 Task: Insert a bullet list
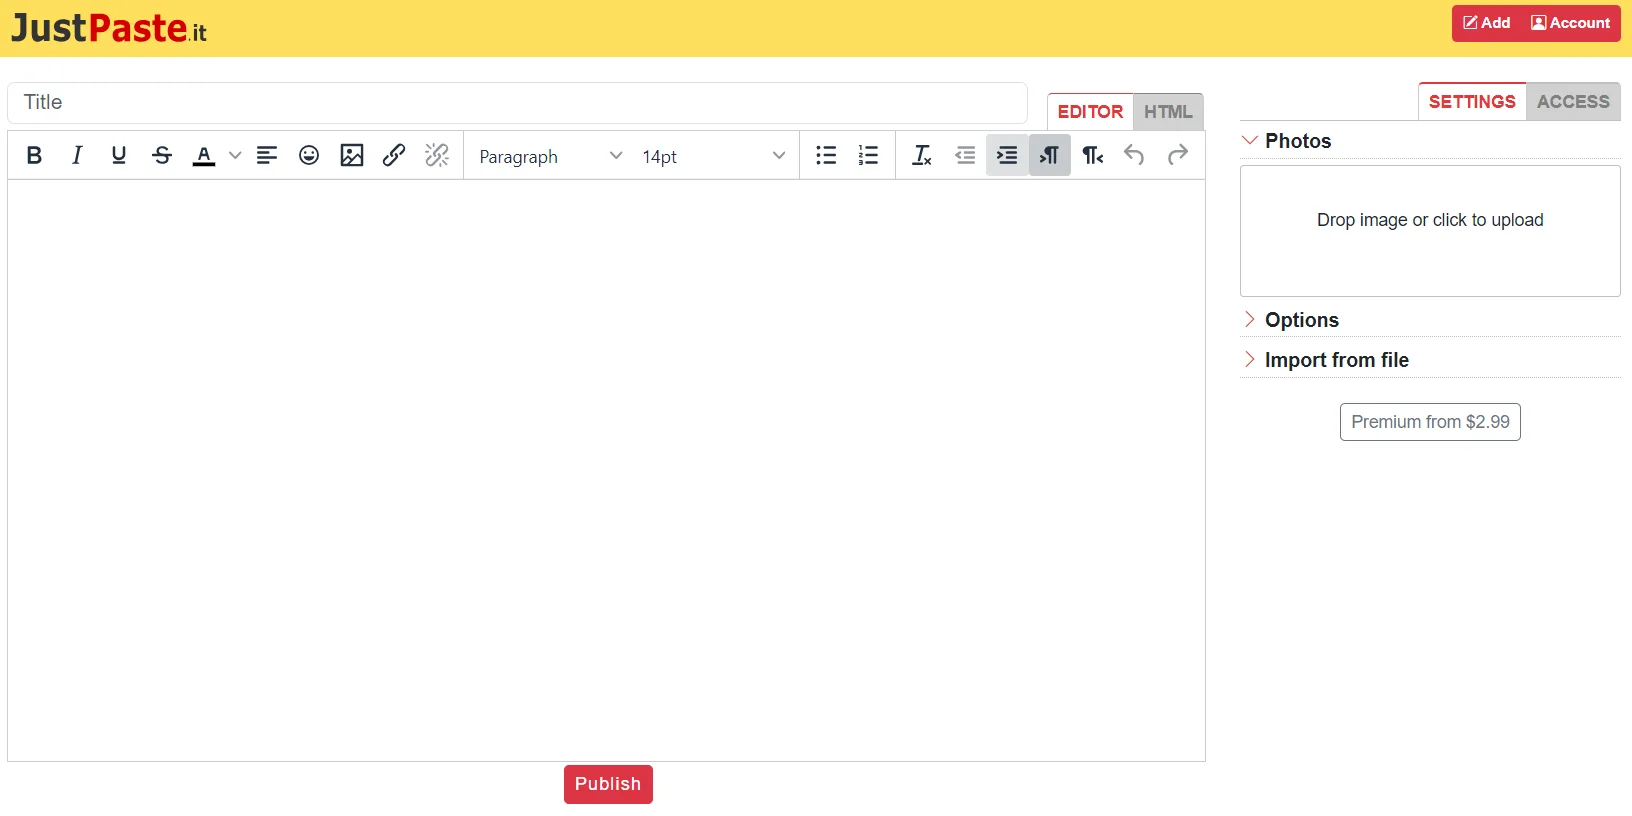pos(826,155)
